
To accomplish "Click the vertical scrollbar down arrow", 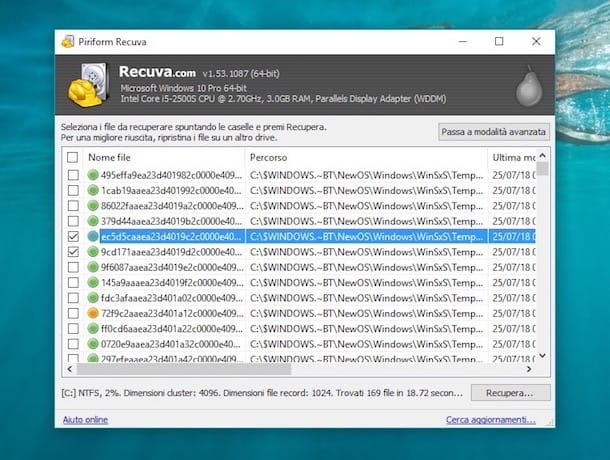I will coord(543,355).
